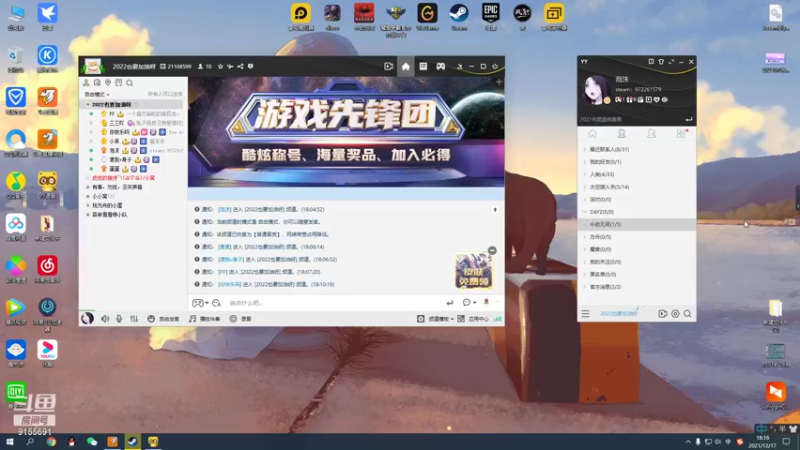Open the gamepad icon in the channel title bar

[x=440, y=66]
